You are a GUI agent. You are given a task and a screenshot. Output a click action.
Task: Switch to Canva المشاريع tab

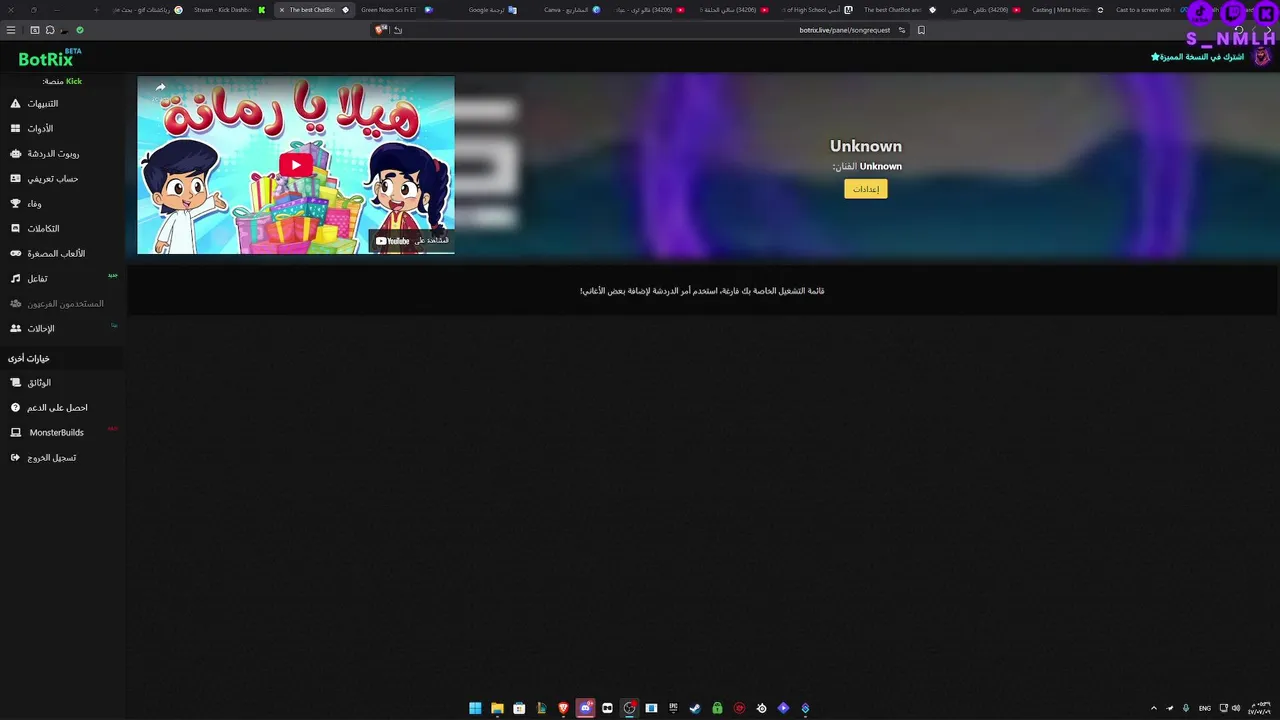[572, 10]
